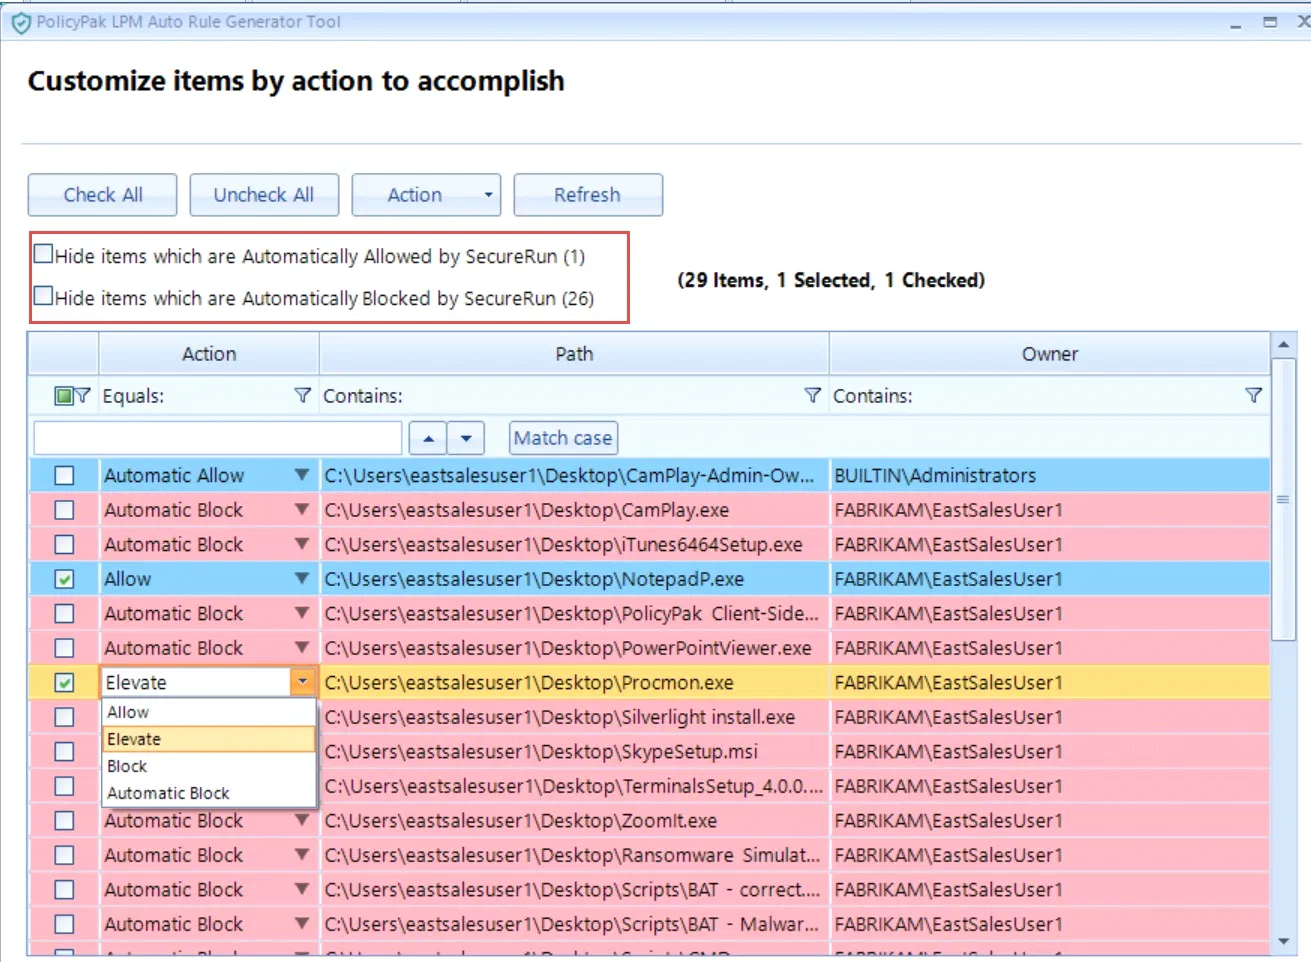
Task: Click the down arrow next to search box
Action: coord(466,437)
